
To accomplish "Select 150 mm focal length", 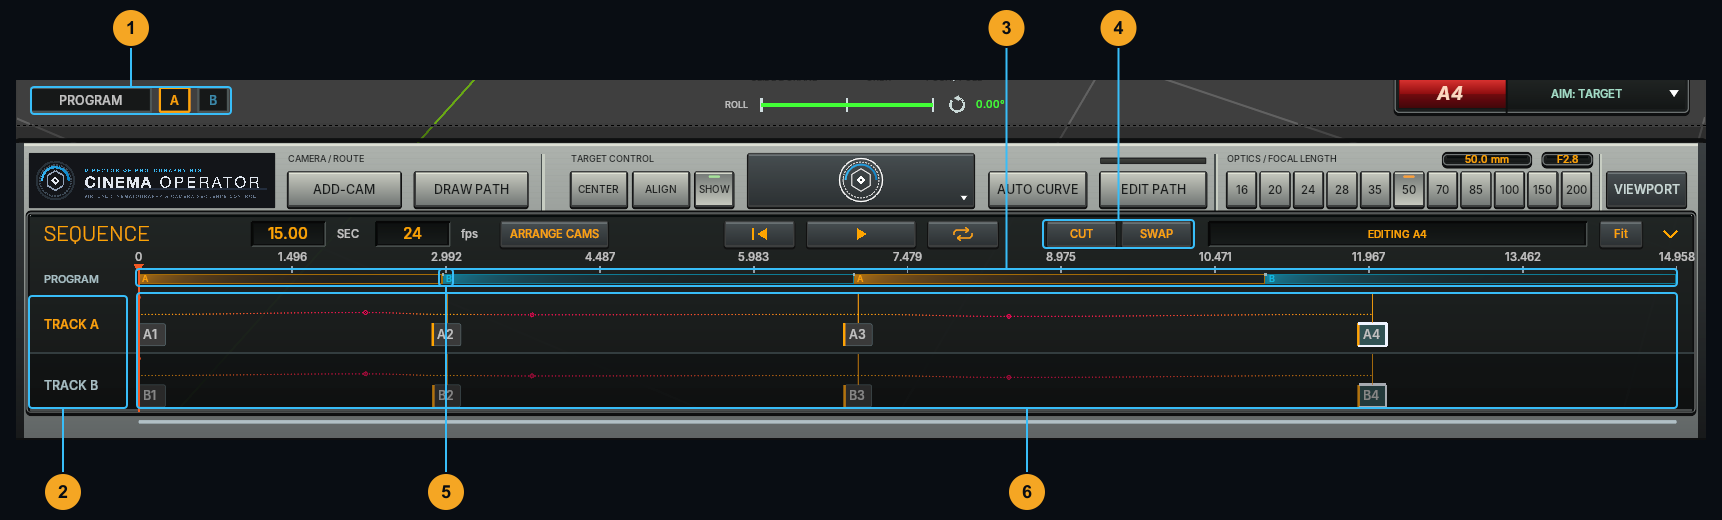I will (x=1543, y=189).
